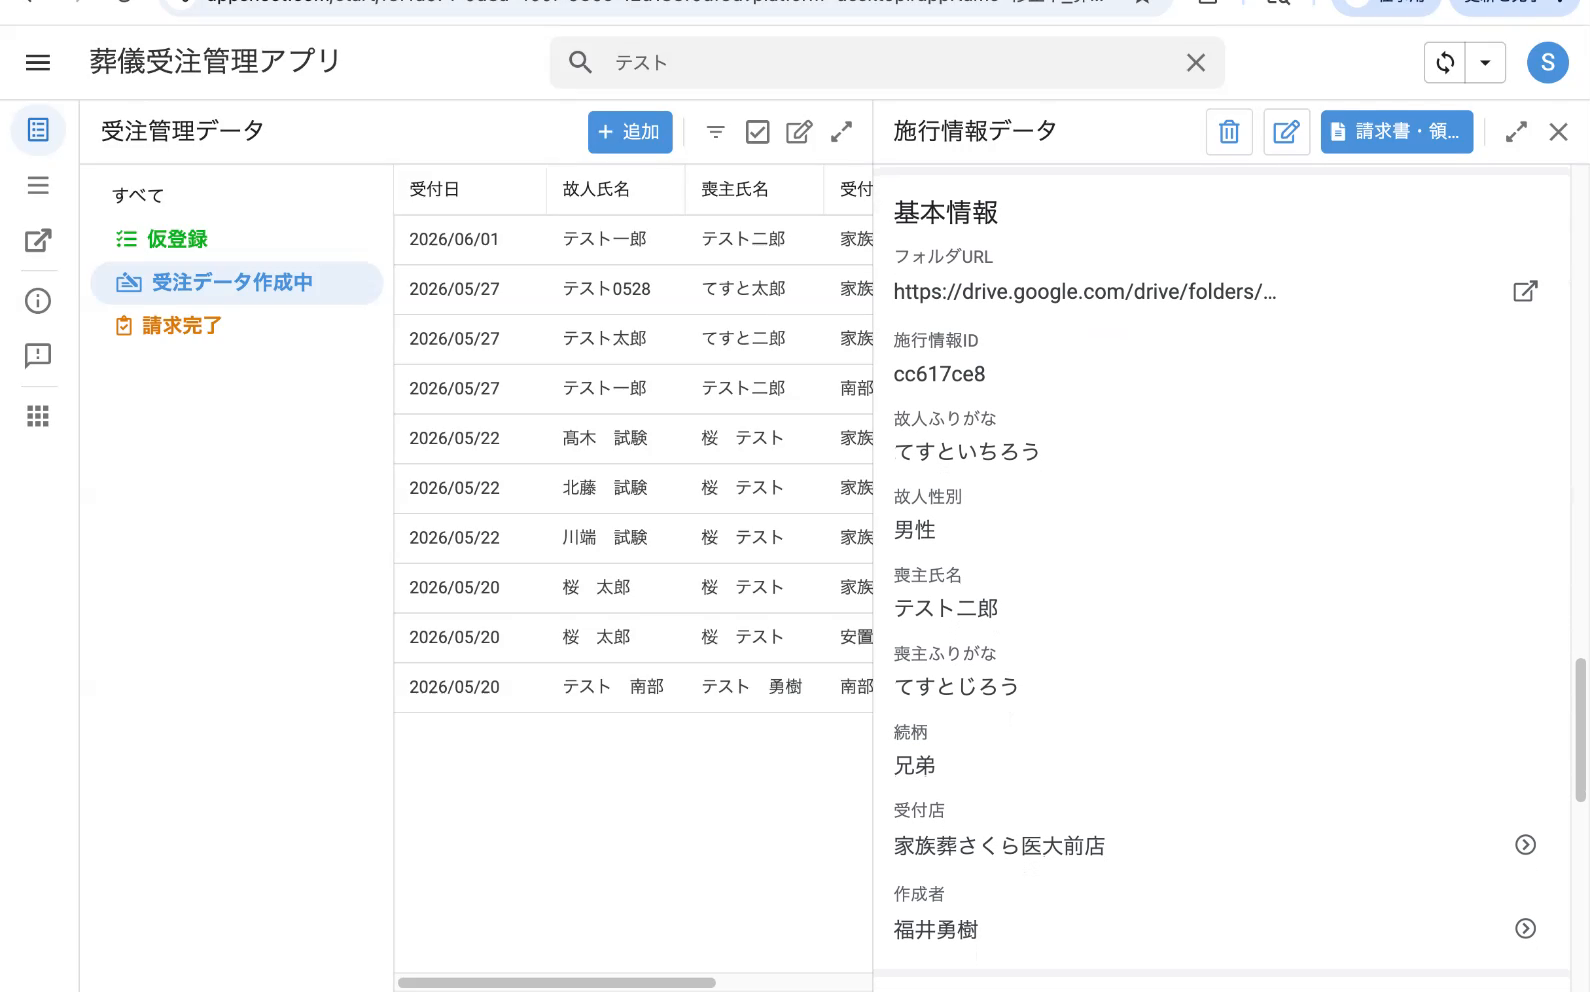Open the feedback sidebar icon

point(38,356)
